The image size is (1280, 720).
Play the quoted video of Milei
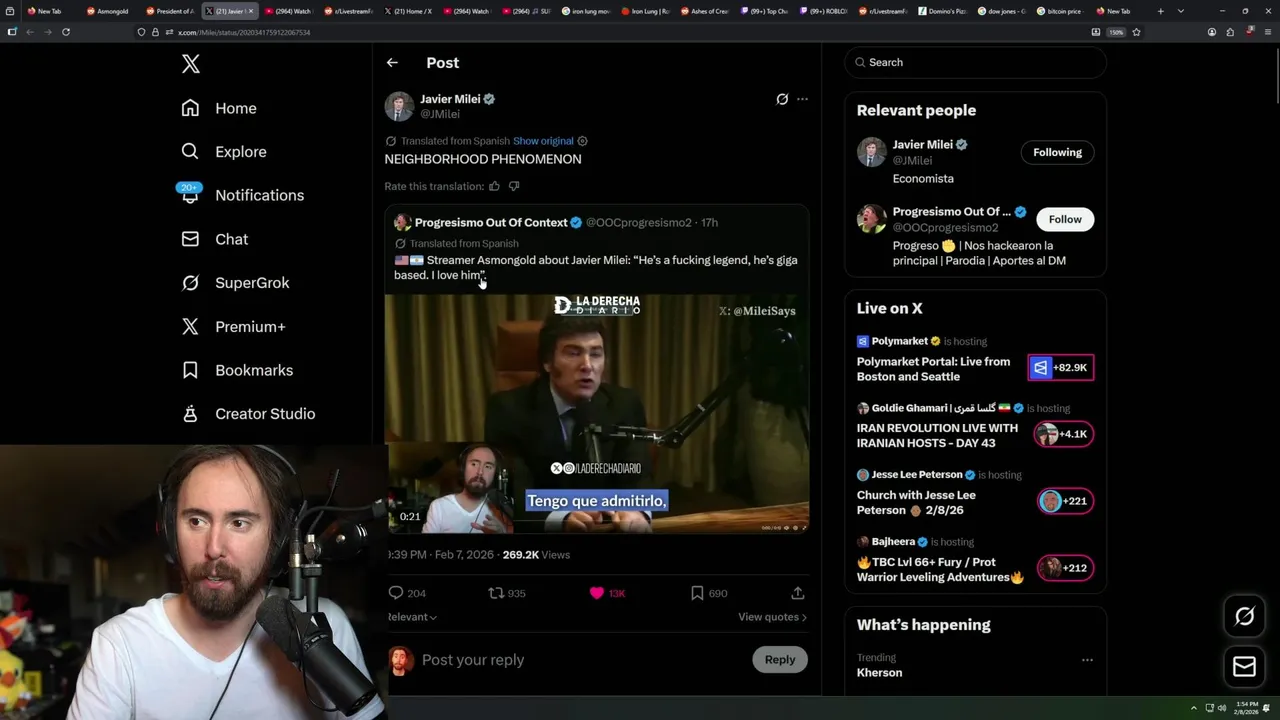point(597,413)
